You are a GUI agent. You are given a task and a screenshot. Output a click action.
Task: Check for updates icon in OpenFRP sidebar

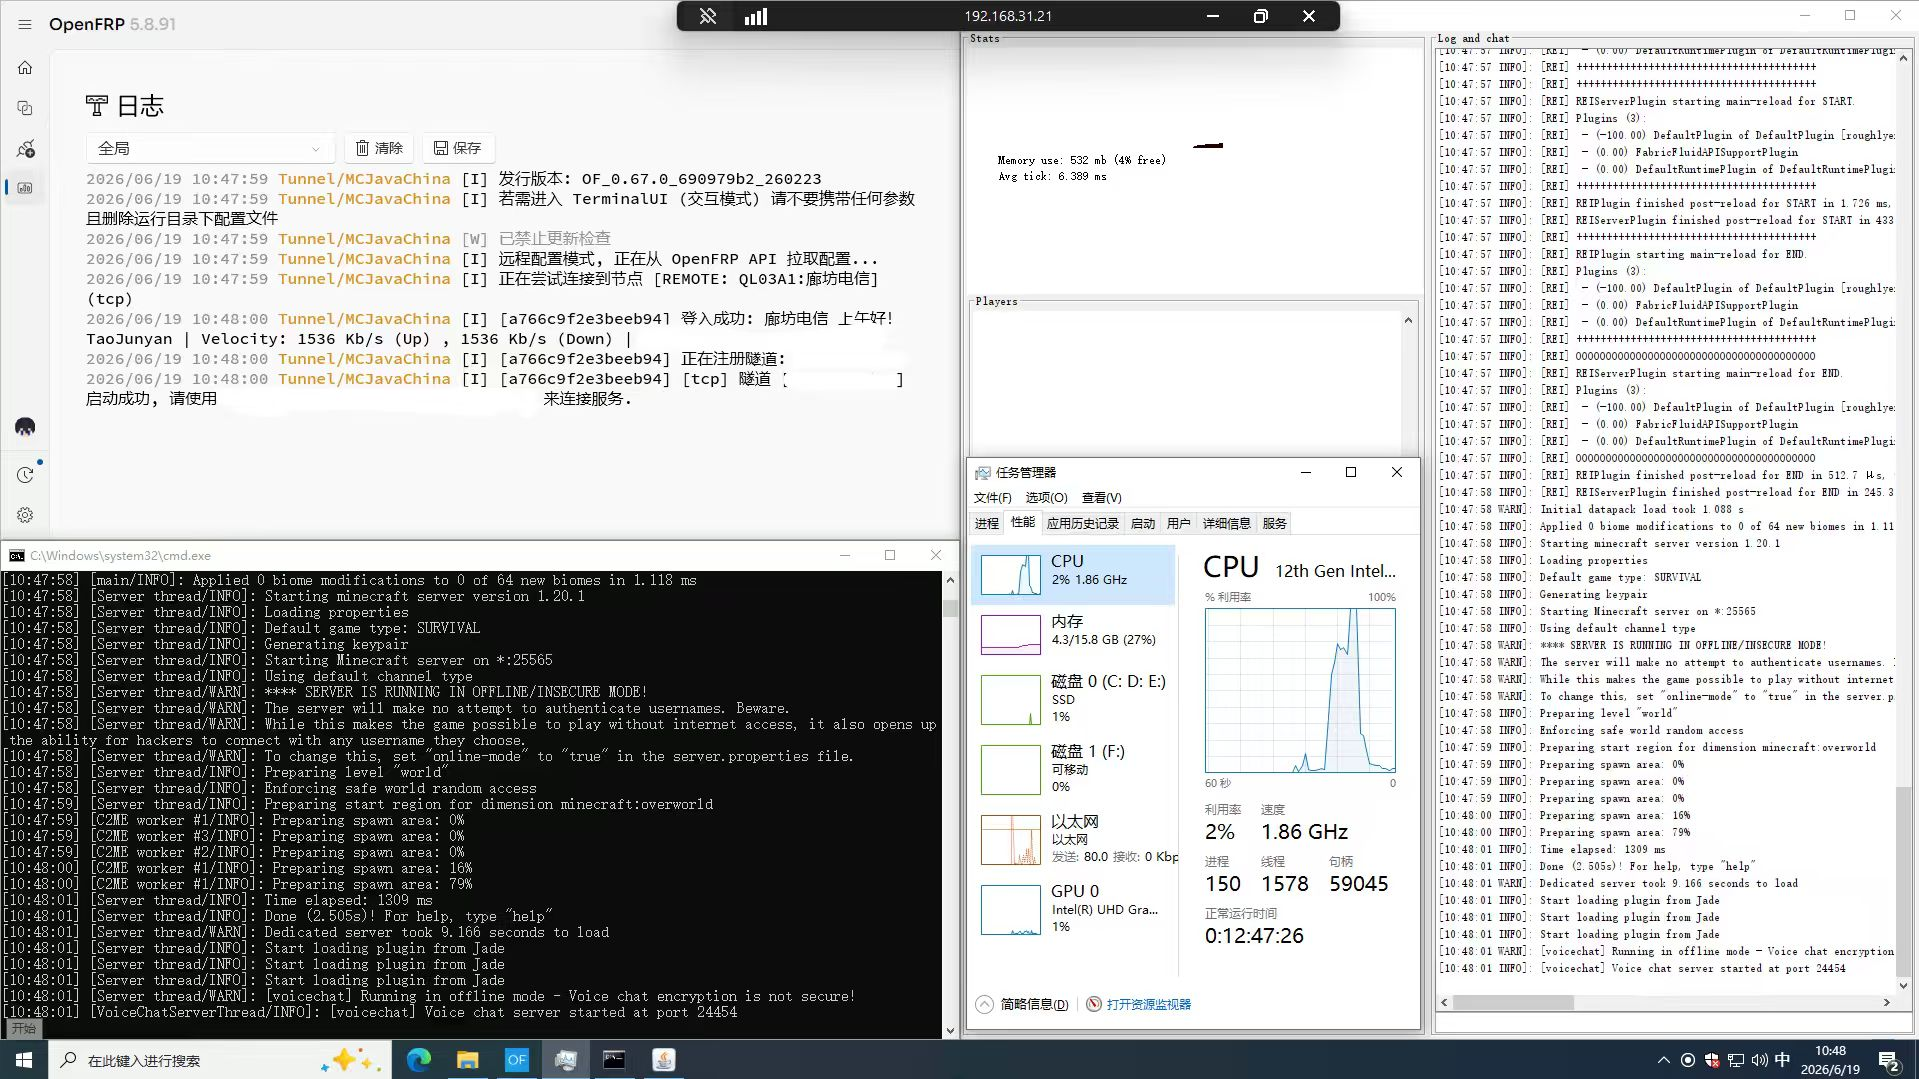click(25, 475)
